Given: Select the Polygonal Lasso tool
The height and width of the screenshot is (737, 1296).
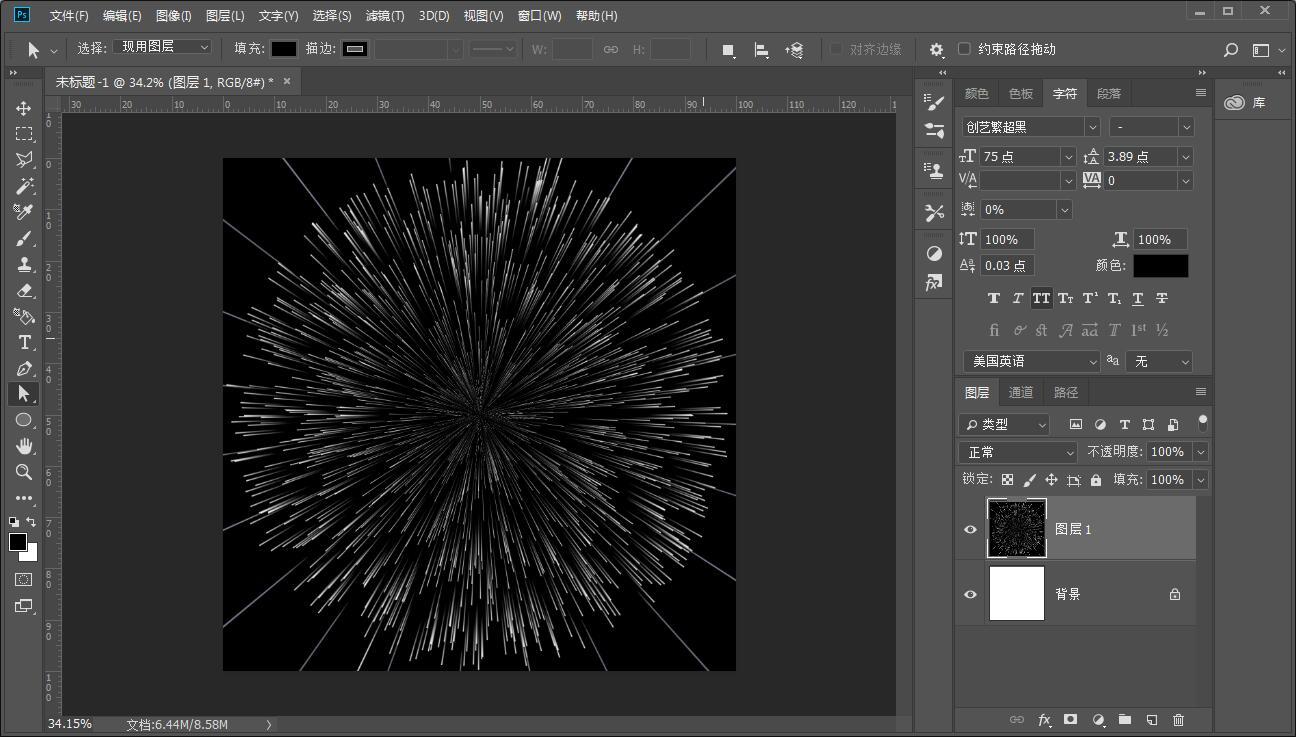Looking at the screenshot, I should tap(24, 160).
